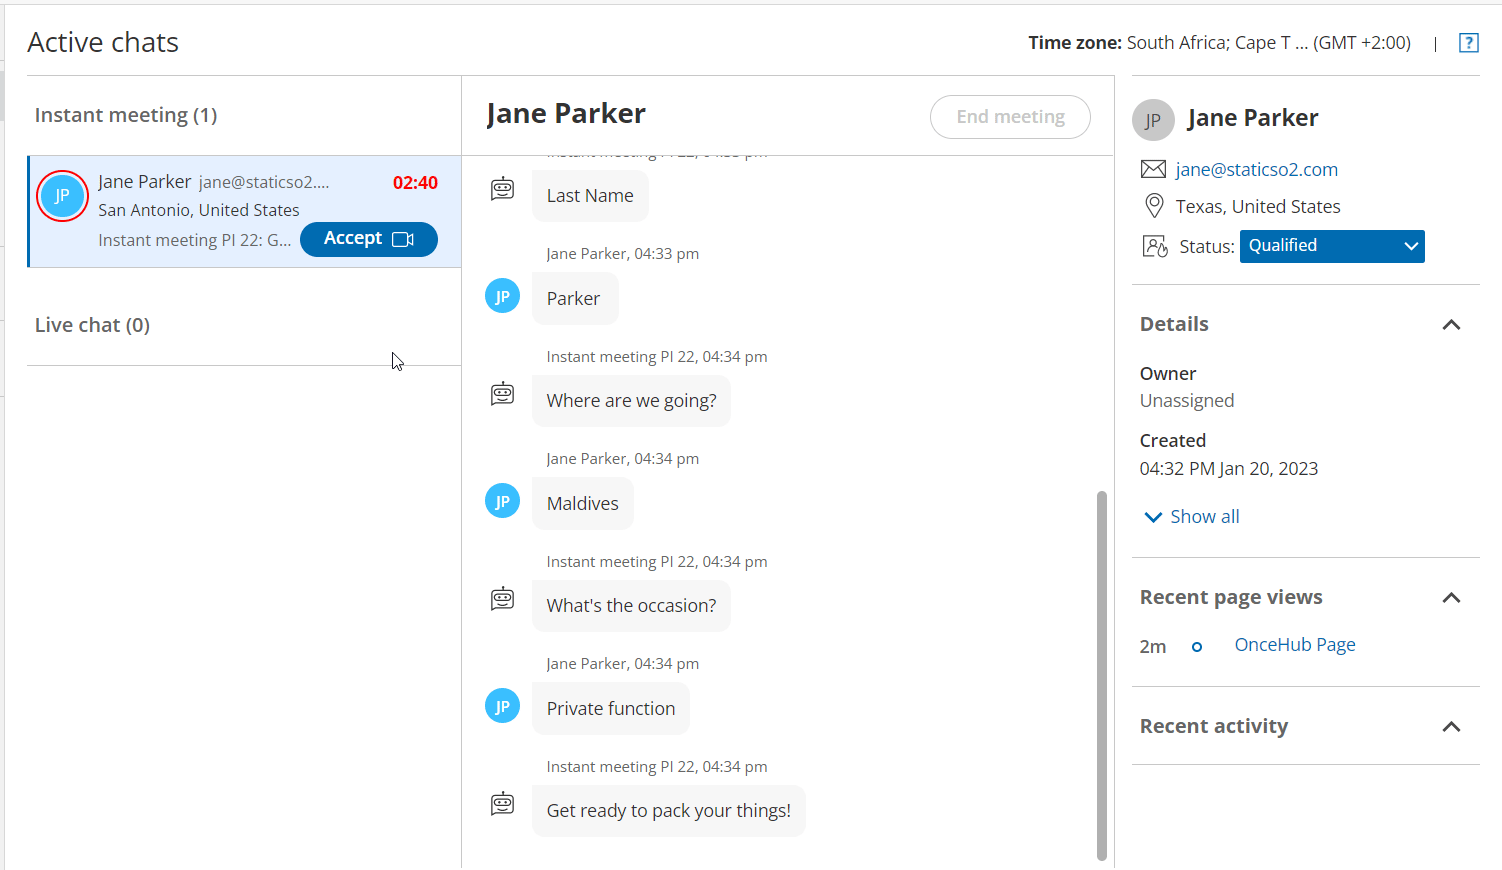Click 'San Antonio, United States' location text
This screenshot has height=870, width=1502.
pyautogui.click(x=199, y=210)
